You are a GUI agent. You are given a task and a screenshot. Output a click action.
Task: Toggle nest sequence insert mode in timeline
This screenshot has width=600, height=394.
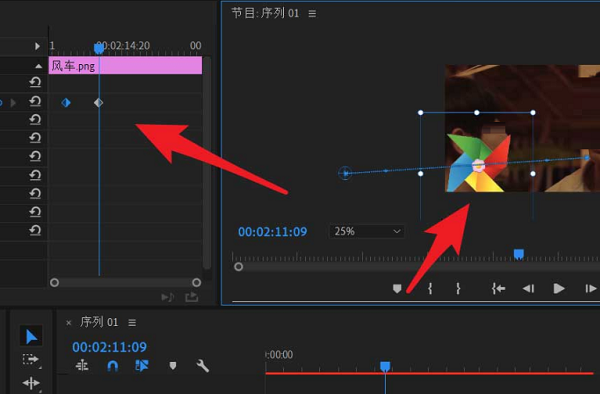coord(82,366)
